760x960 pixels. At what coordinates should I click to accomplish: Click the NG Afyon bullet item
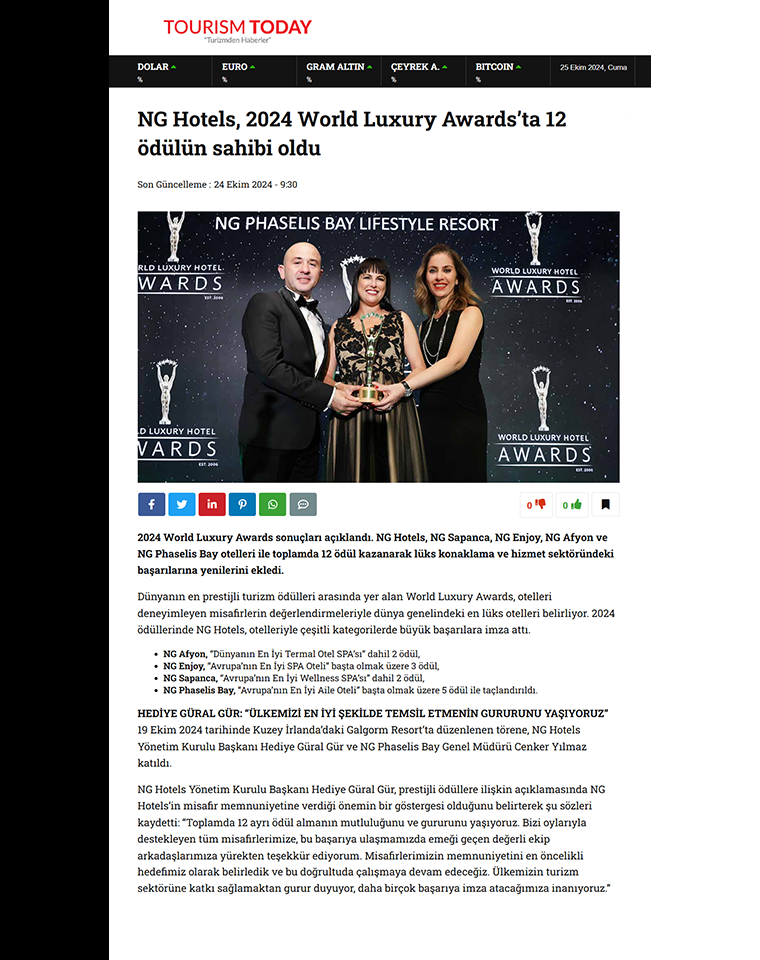click(x=292, y=654)
